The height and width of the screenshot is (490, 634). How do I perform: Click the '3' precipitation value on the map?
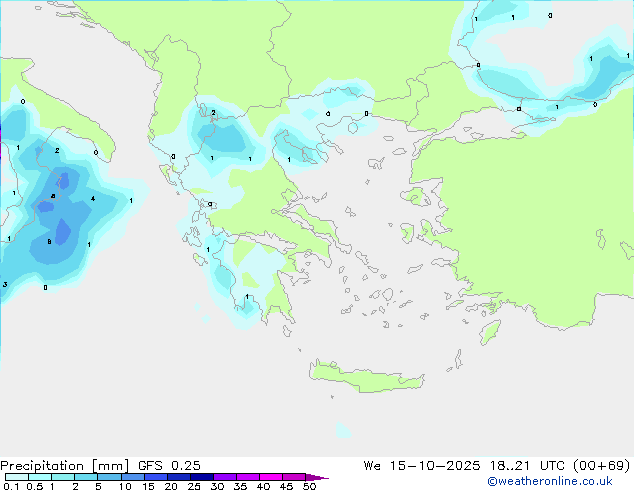pos(5,285)
